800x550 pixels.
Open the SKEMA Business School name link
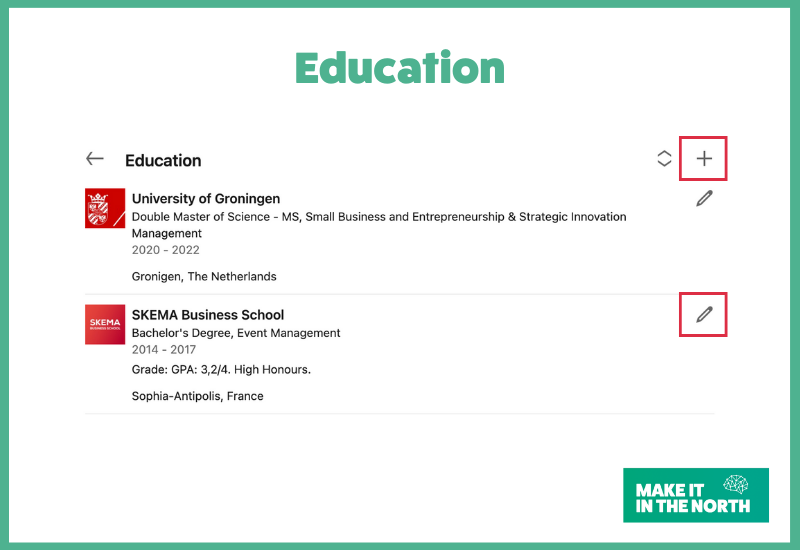point(208,315)
